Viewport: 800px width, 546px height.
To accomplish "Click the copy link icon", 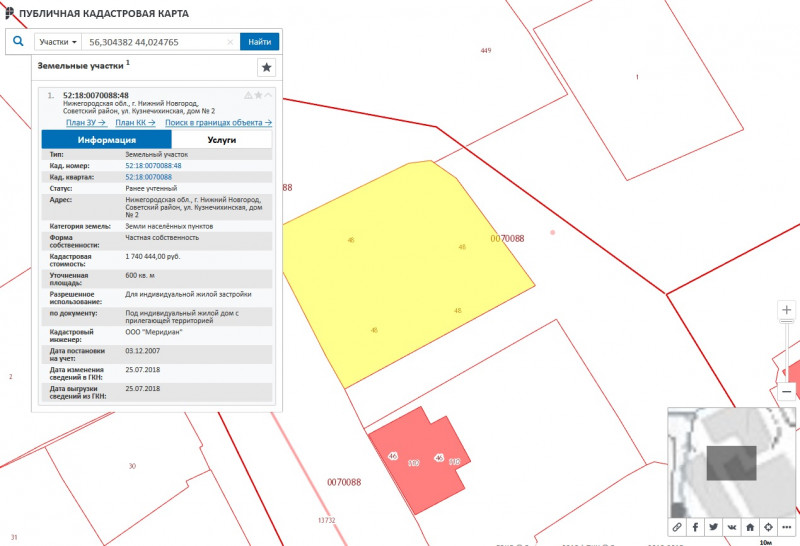I will [677, 526].
